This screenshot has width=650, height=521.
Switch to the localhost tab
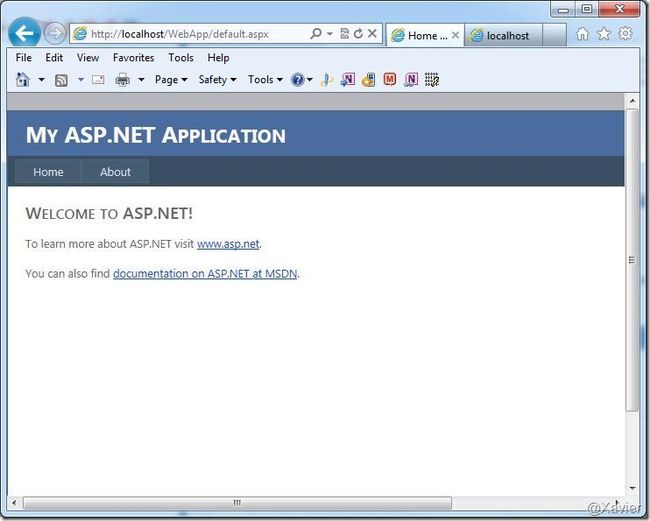(x=503, y=36)
